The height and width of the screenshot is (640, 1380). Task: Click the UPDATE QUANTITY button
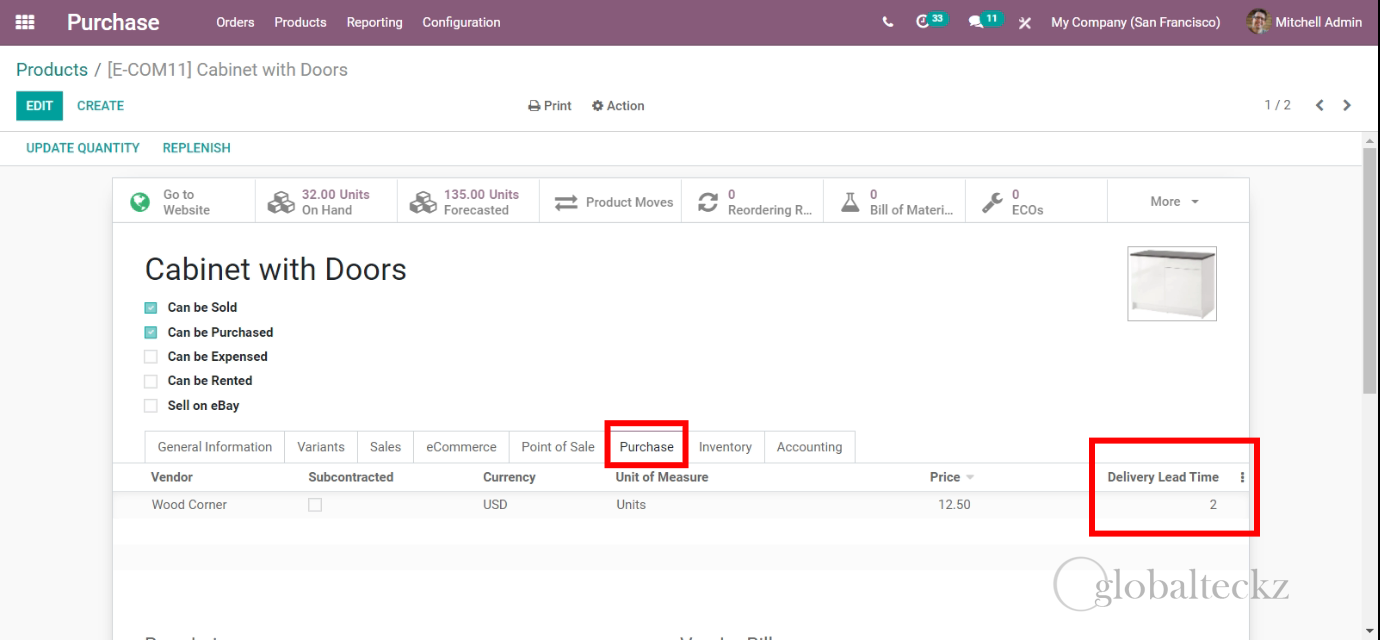tap(83, 148)
